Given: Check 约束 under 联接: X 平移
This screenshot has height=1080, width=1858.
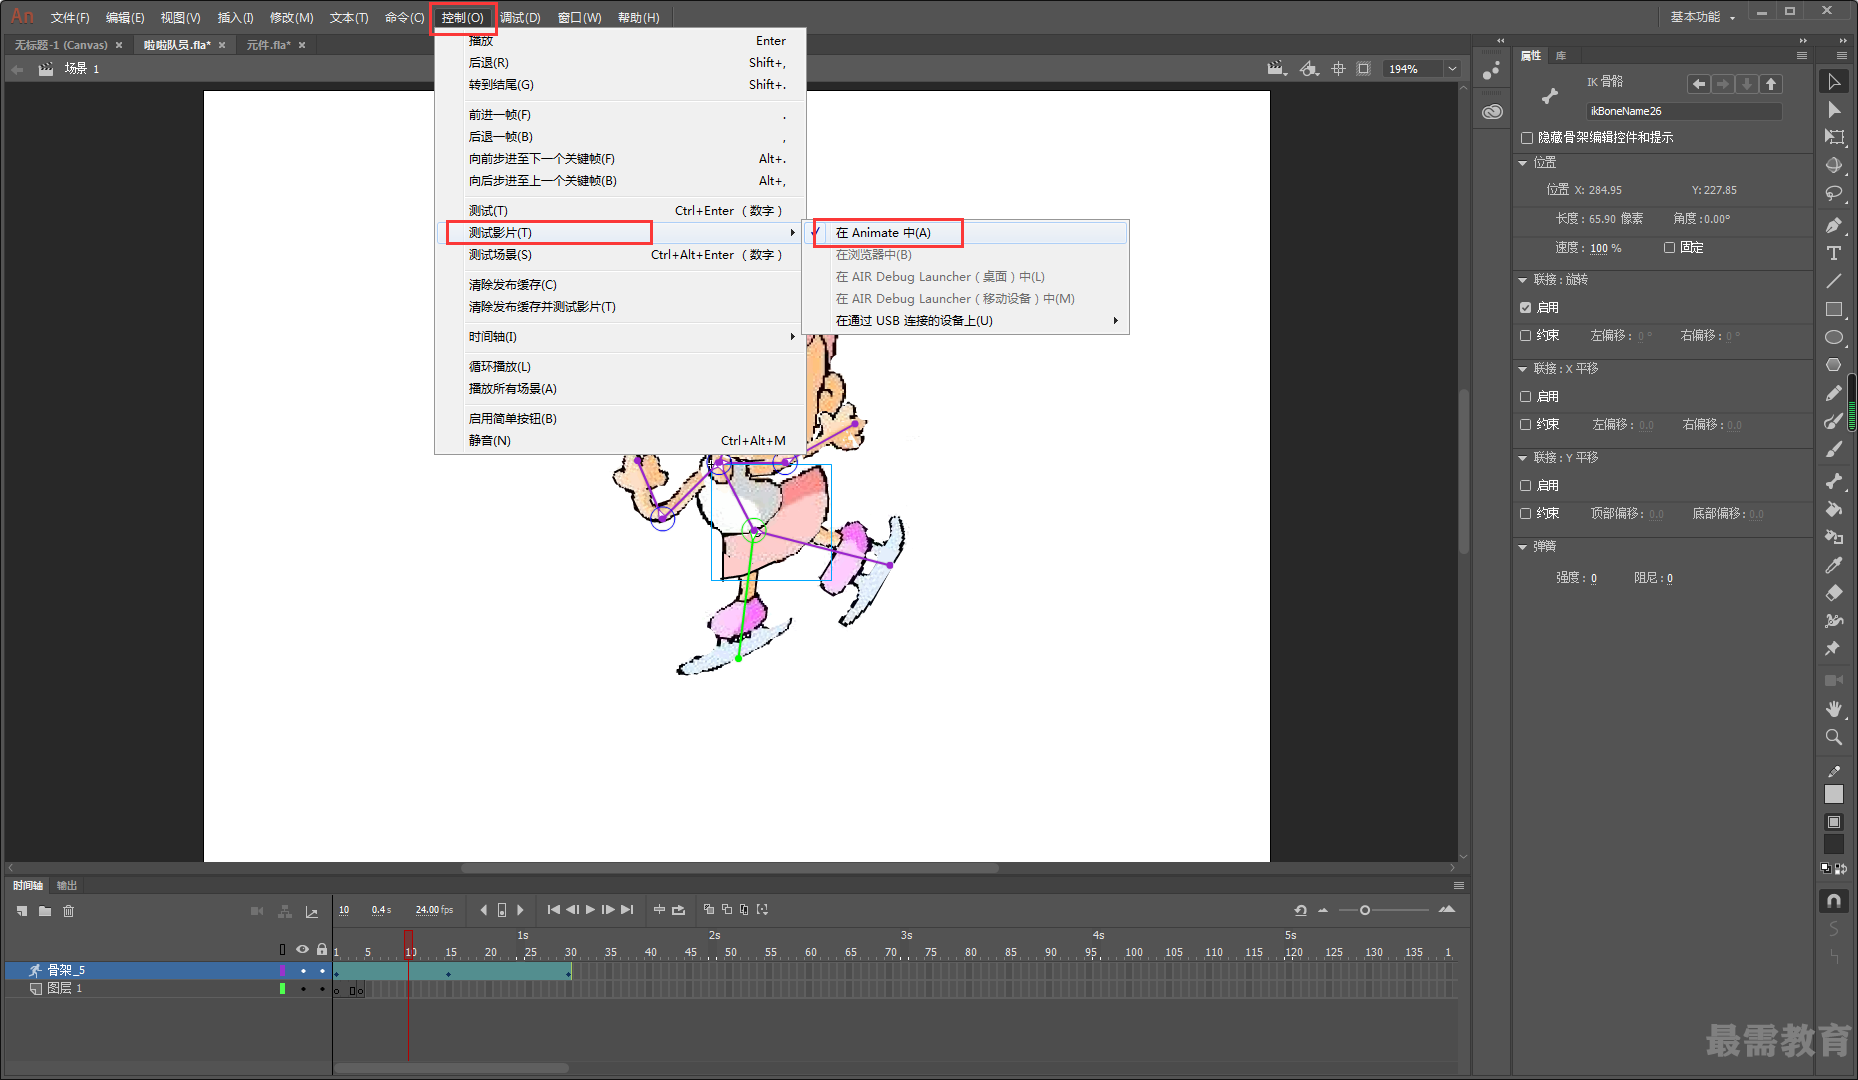Looking at the screenshot, I should tap(1526, 425).
